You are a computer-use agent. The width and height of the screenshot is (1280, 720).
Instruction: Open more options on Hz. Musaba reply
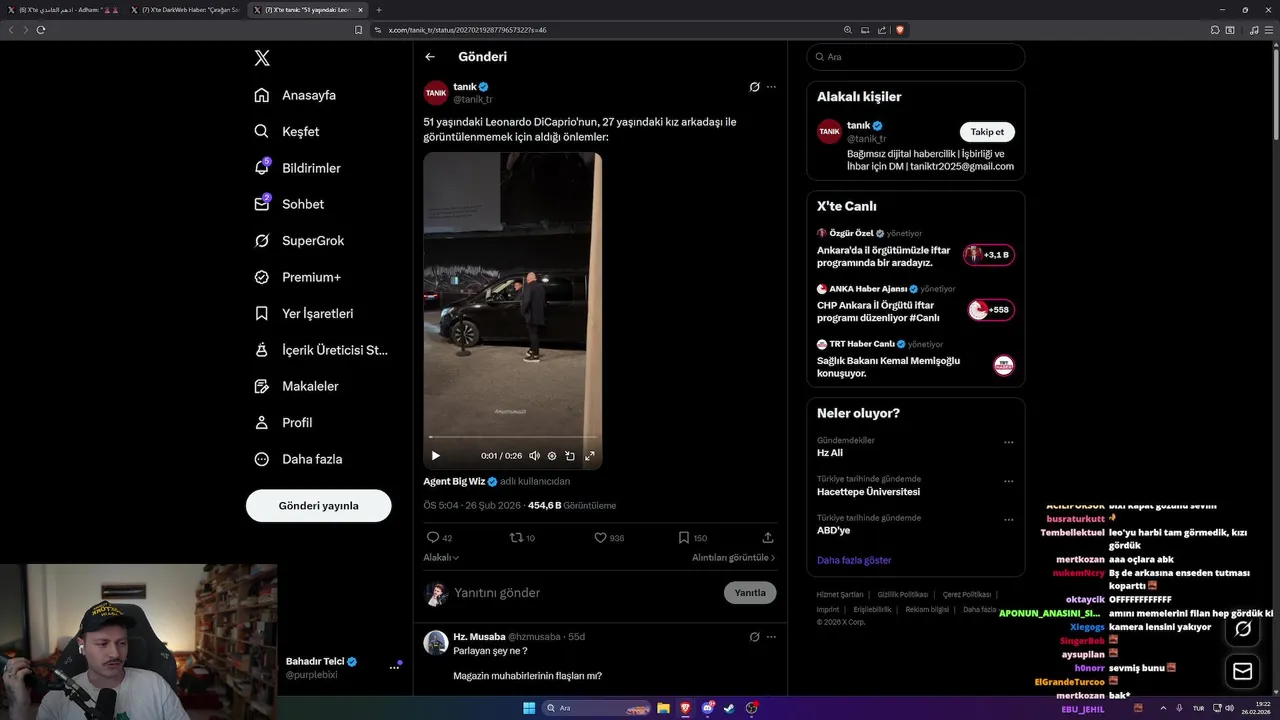pos(771,636)
